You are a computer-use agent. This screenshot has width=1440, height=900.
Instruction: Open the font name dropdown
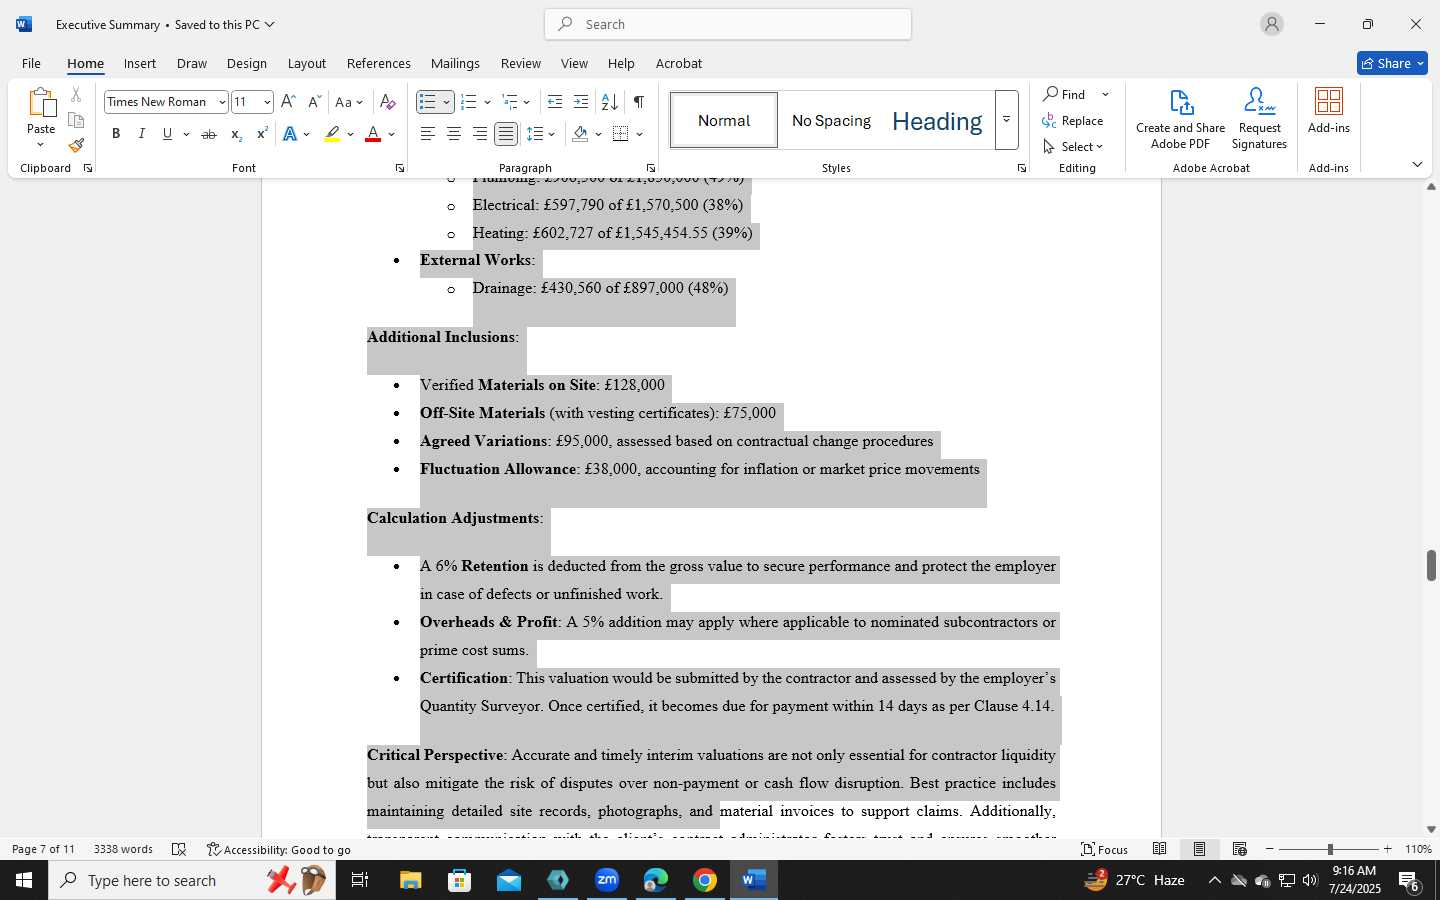[222, 102]
